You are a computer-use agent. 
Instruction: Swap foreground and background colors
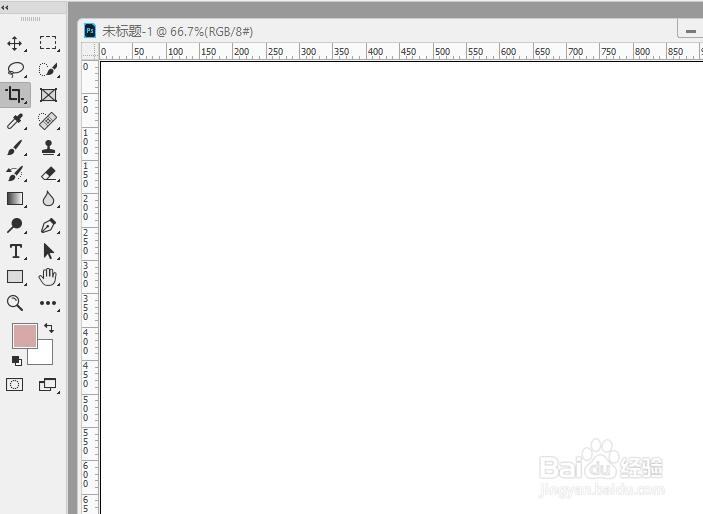(49, 328)
